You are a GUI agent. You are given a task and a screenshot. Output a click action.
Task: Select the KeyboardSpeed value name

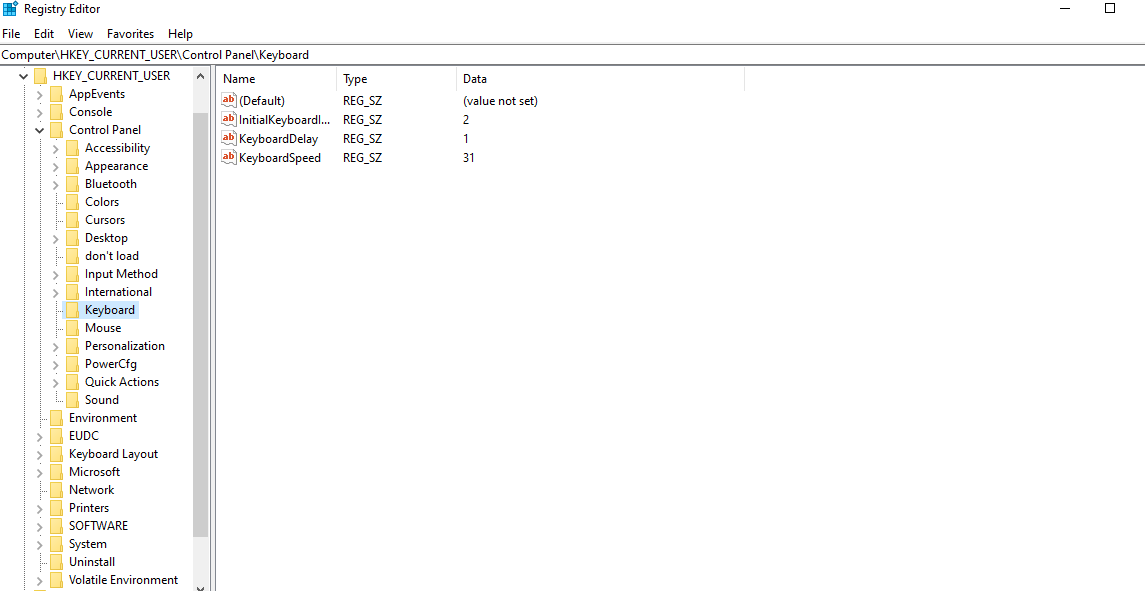click(x=280, y=158)
